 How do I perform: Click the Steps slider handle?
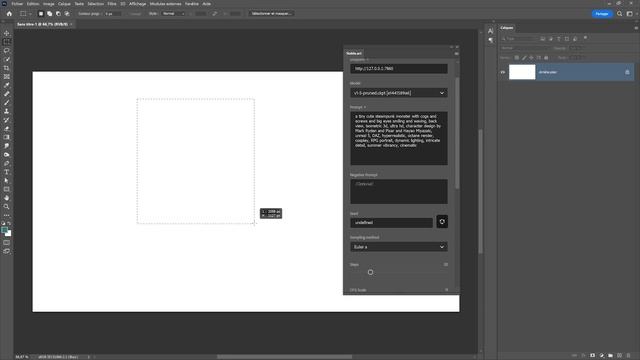(370, 272)
